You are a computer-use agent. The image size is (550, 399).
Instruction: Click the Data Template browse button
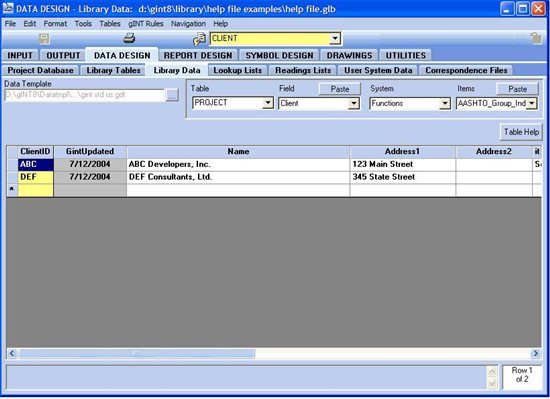172,95
